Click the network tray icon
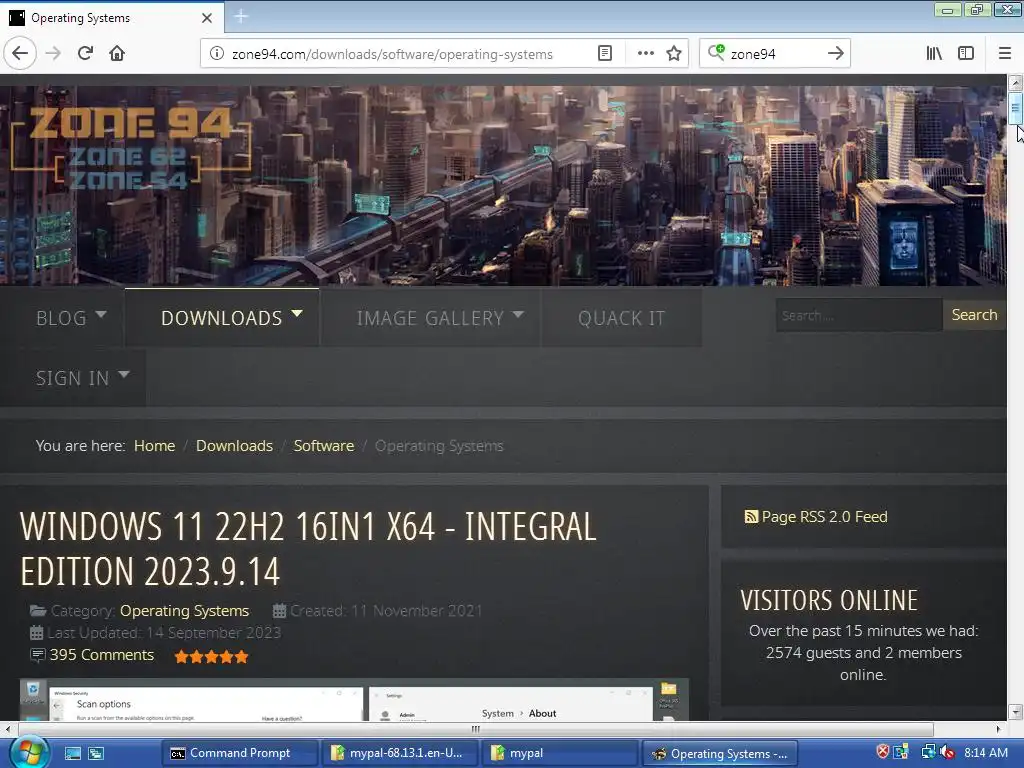This screenshot has height=768, width=1024. point(927,752)
